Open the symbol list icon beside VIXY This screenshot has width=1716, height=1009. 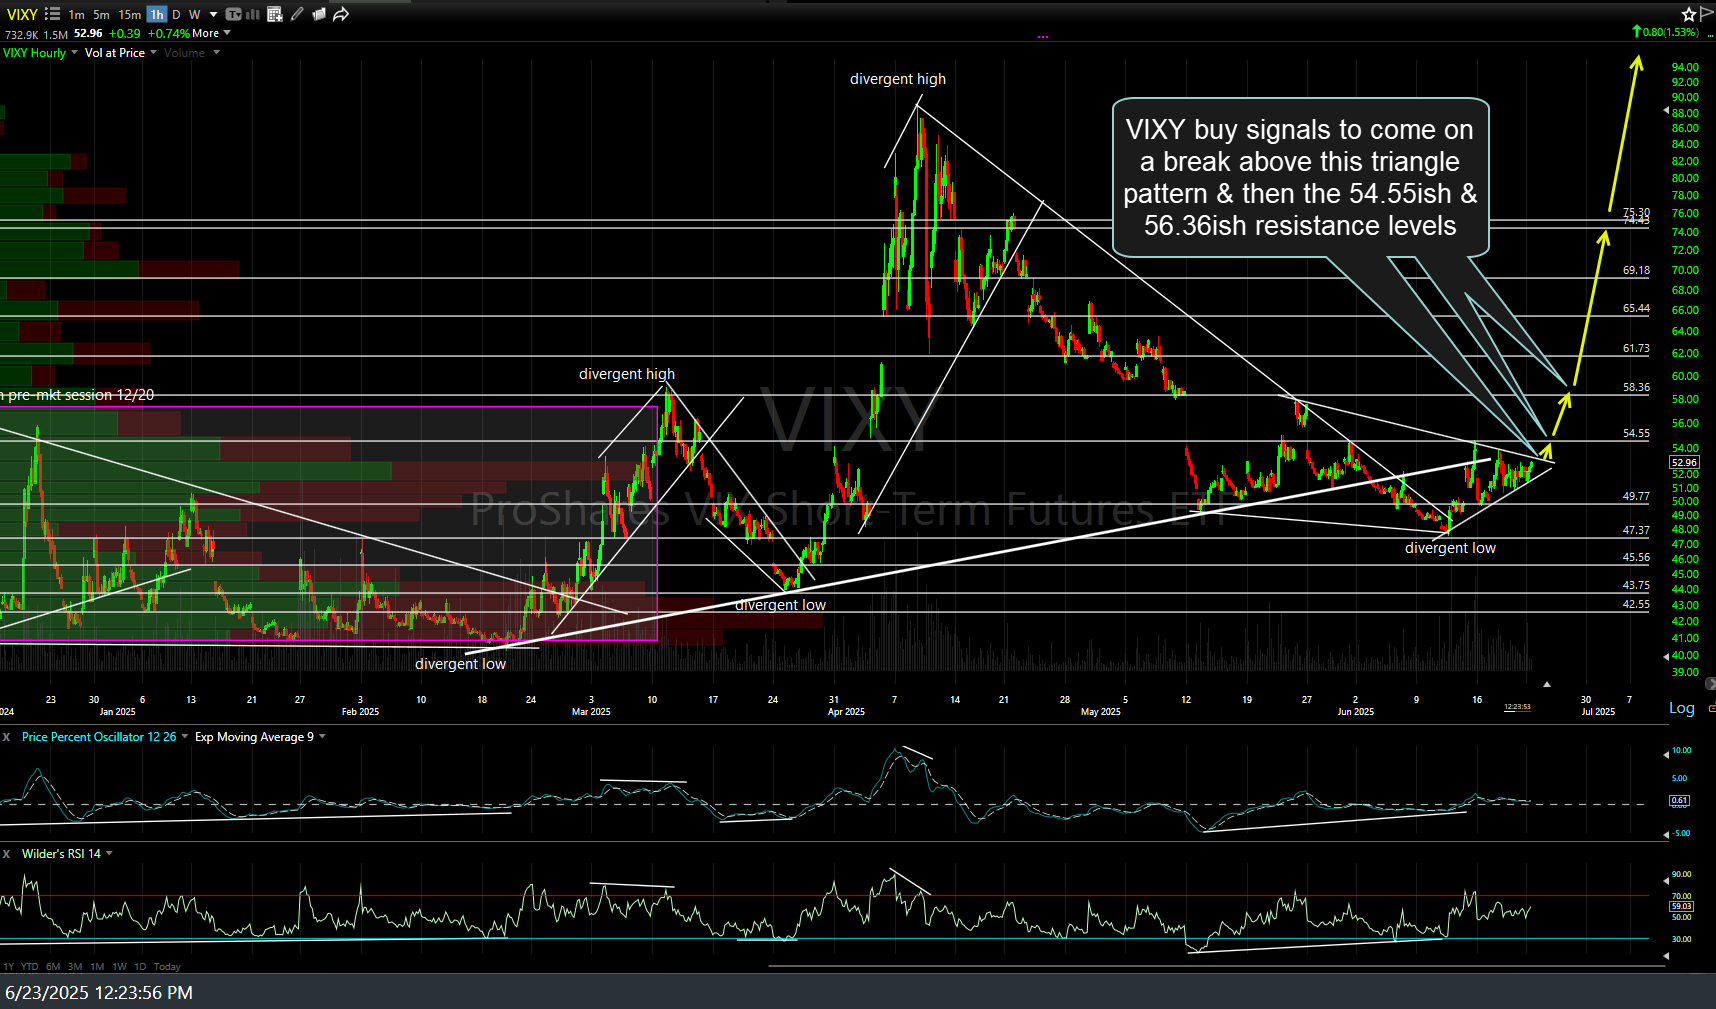click(x=52, y=14)
